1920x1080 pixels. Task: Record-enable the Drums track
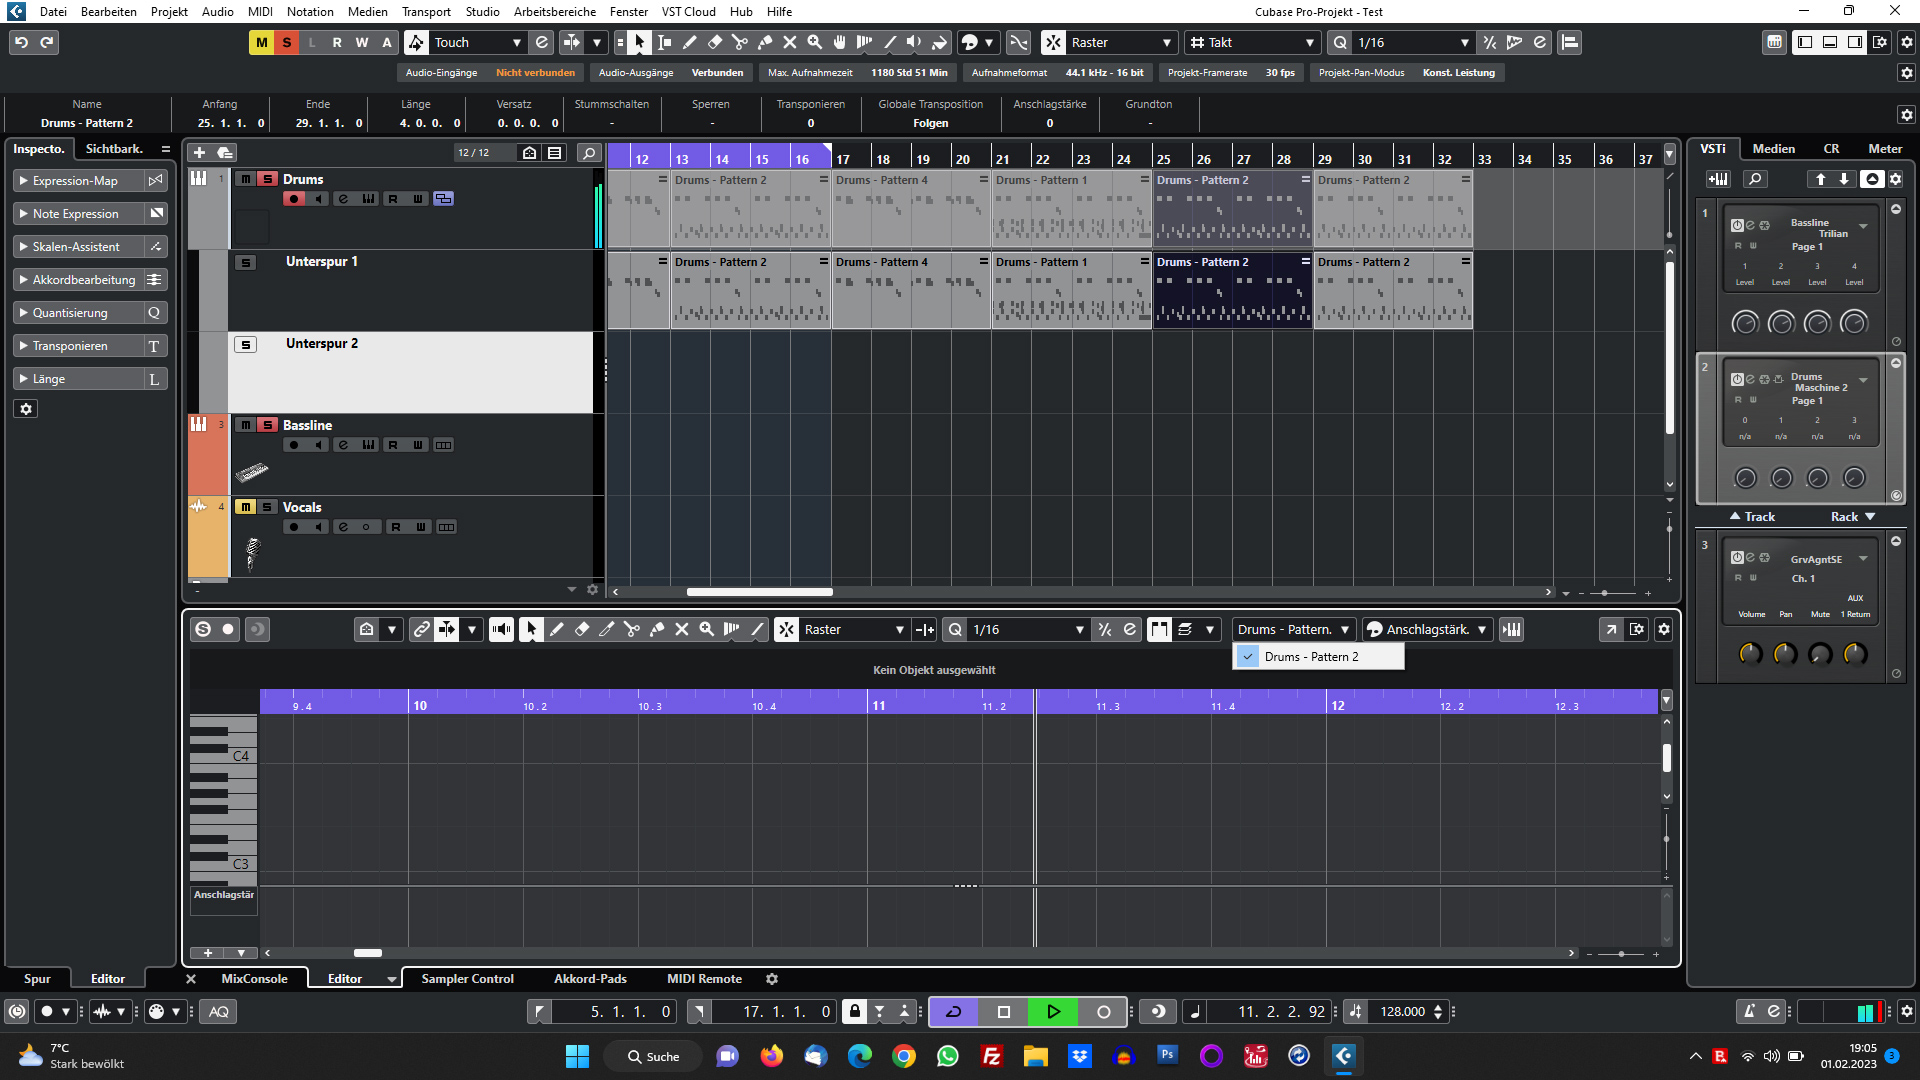tap(294, 199)
